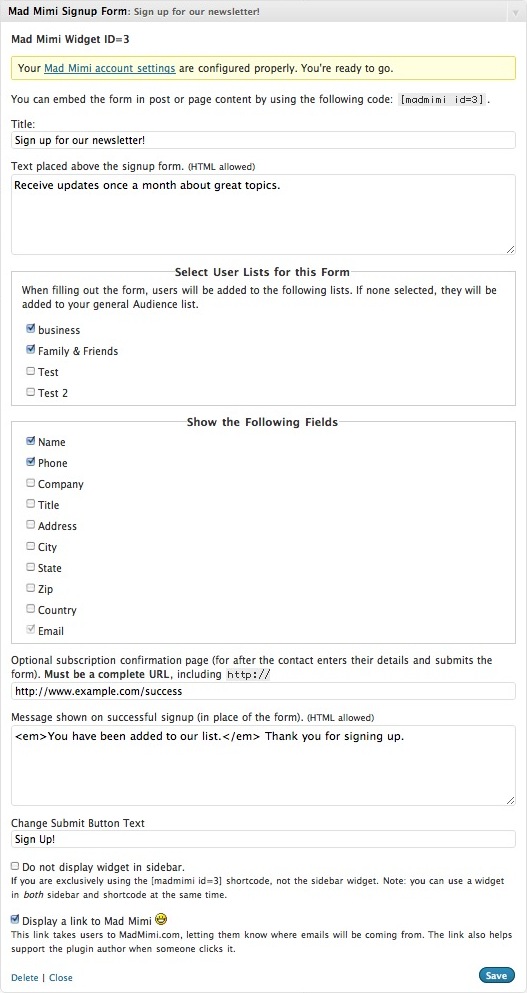Uncheck Display a link to Mad Mimi
This screenshot has height=993, width=527.
coord(15,919)
